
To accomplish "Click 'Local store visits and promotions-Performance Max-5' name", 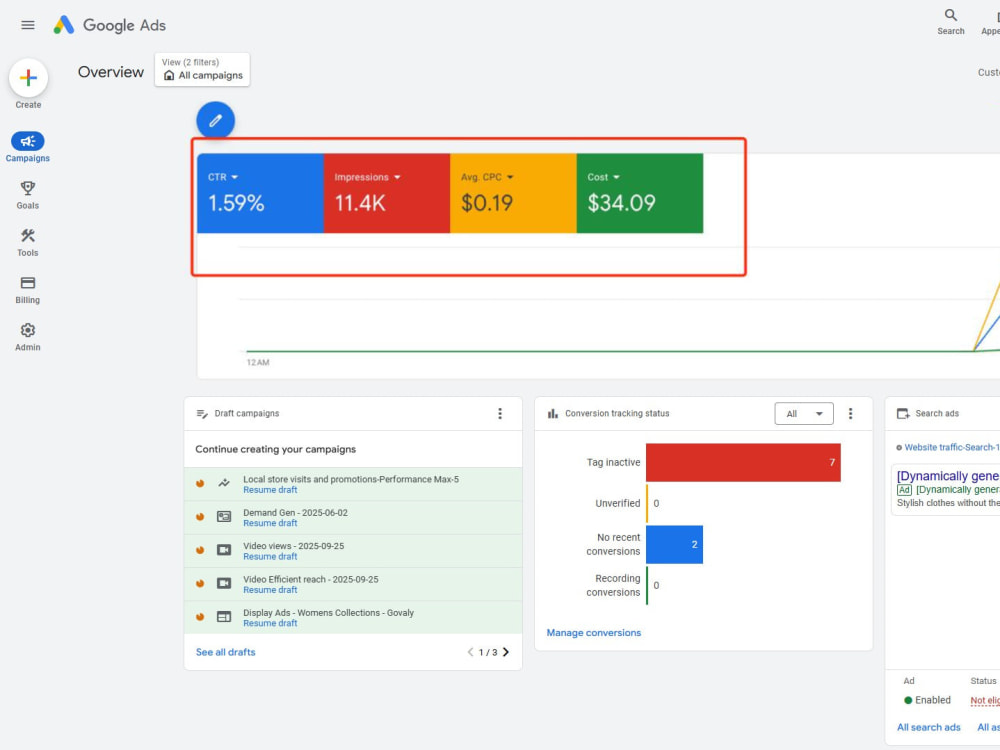I will point(351,479).
